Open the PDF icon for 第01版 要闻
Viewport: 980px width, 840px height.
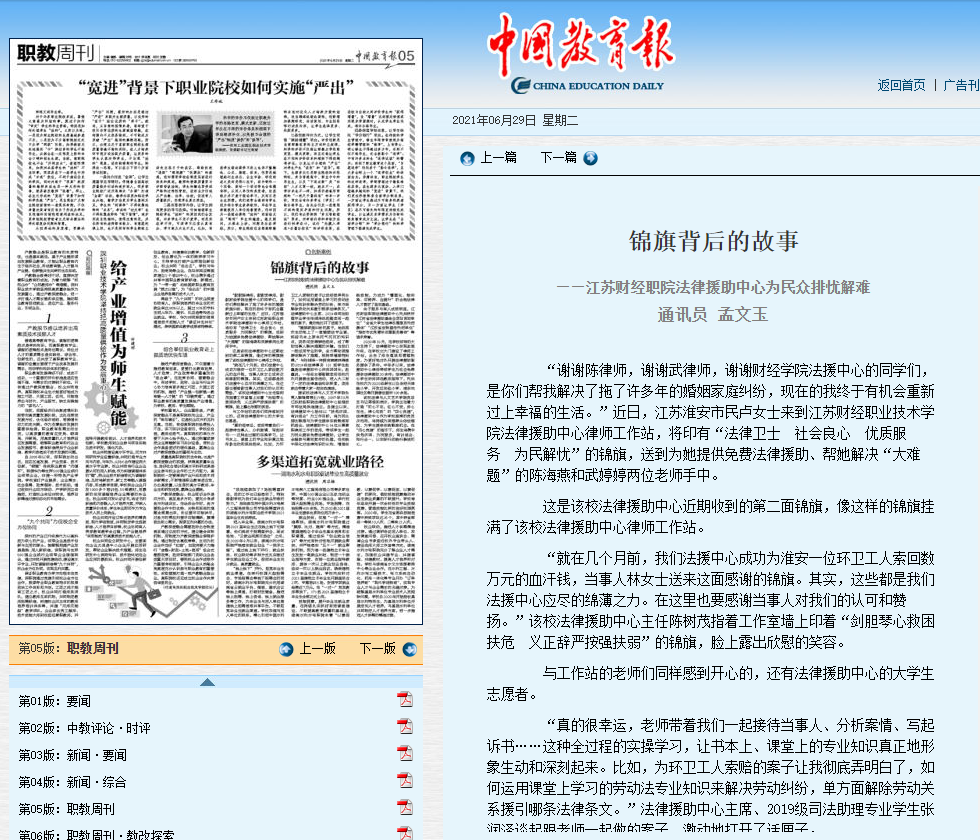[x=404, y=699]
